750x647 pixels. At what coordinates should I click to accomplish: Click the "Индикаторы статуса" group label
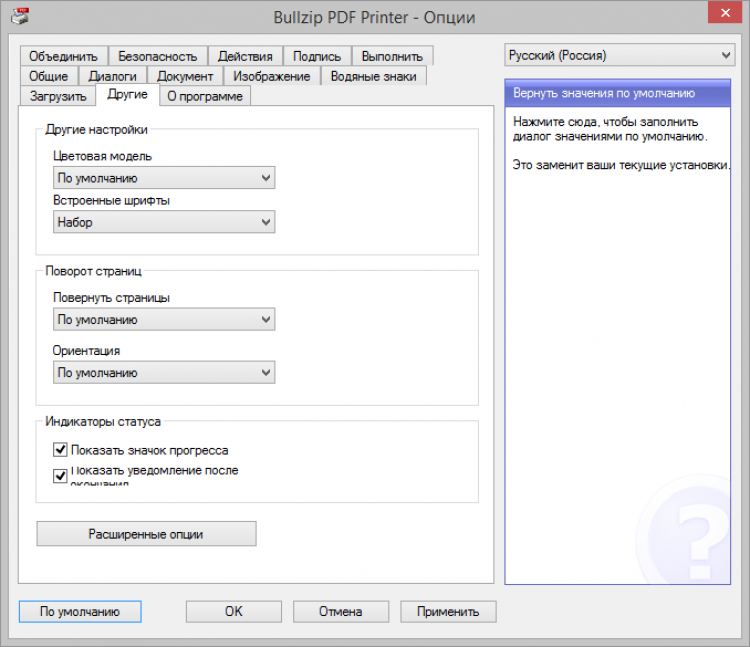(103, 421)
